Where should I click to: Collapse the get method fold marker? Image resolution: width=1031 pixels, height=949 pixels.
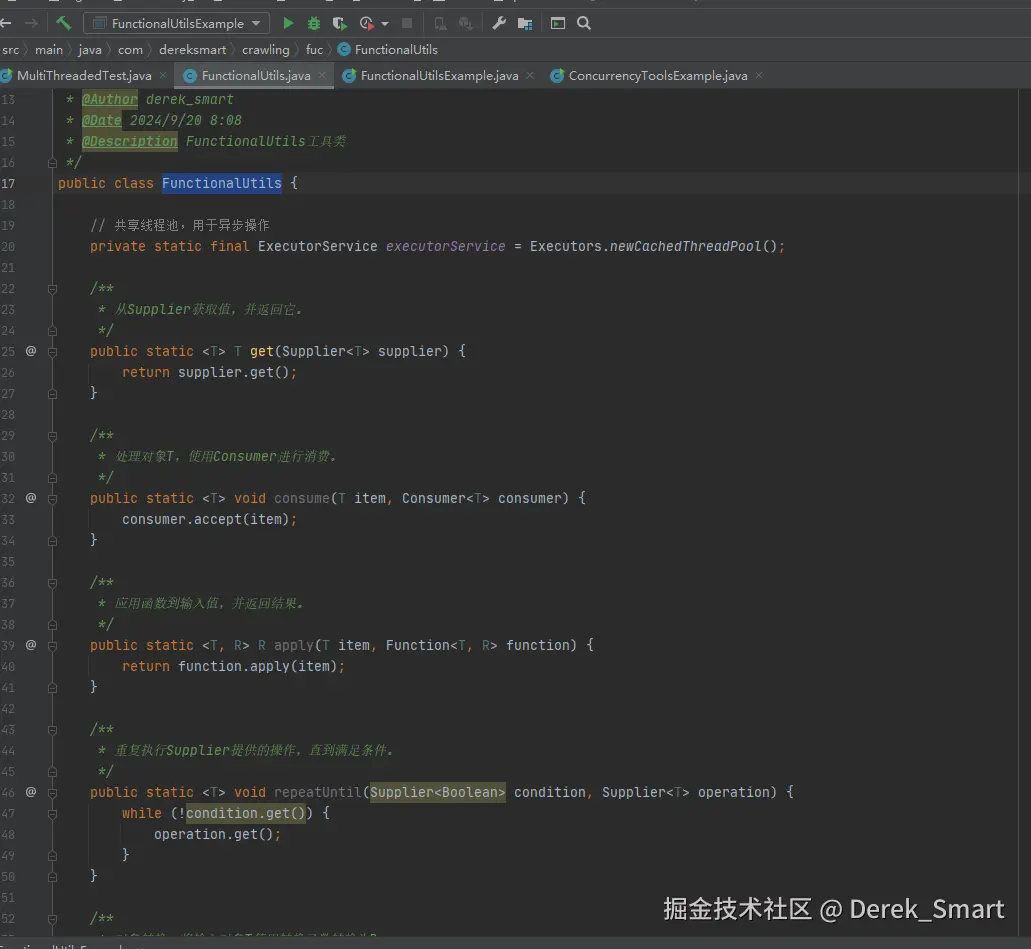pos(53,351)
